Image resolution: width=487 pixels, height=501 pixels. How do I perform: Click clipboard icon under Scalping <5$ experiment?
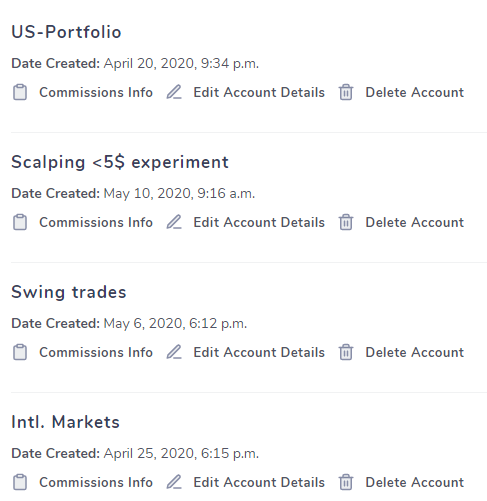20,222
